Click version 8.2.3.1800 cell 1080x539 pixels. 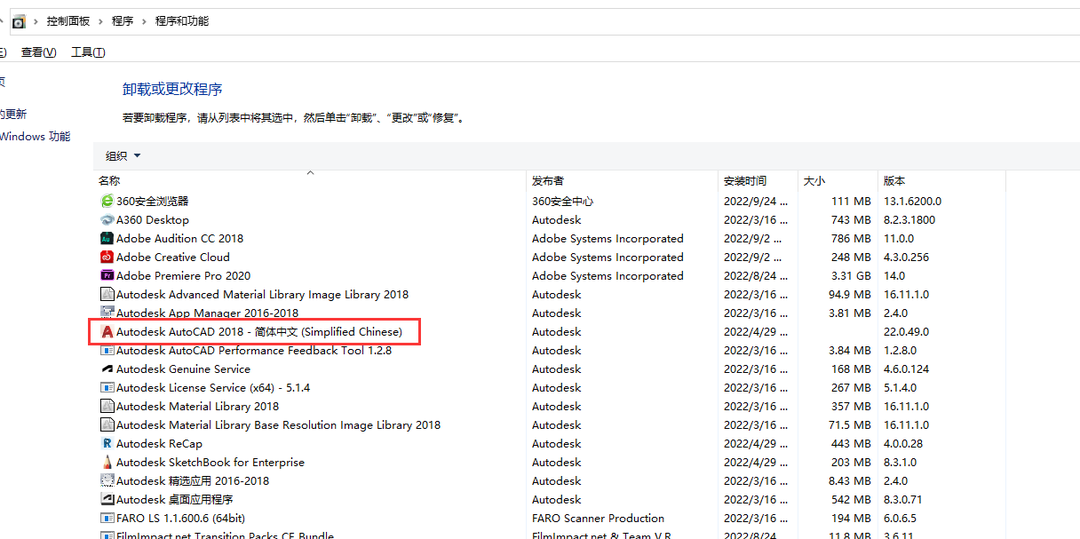pos(909,220)
